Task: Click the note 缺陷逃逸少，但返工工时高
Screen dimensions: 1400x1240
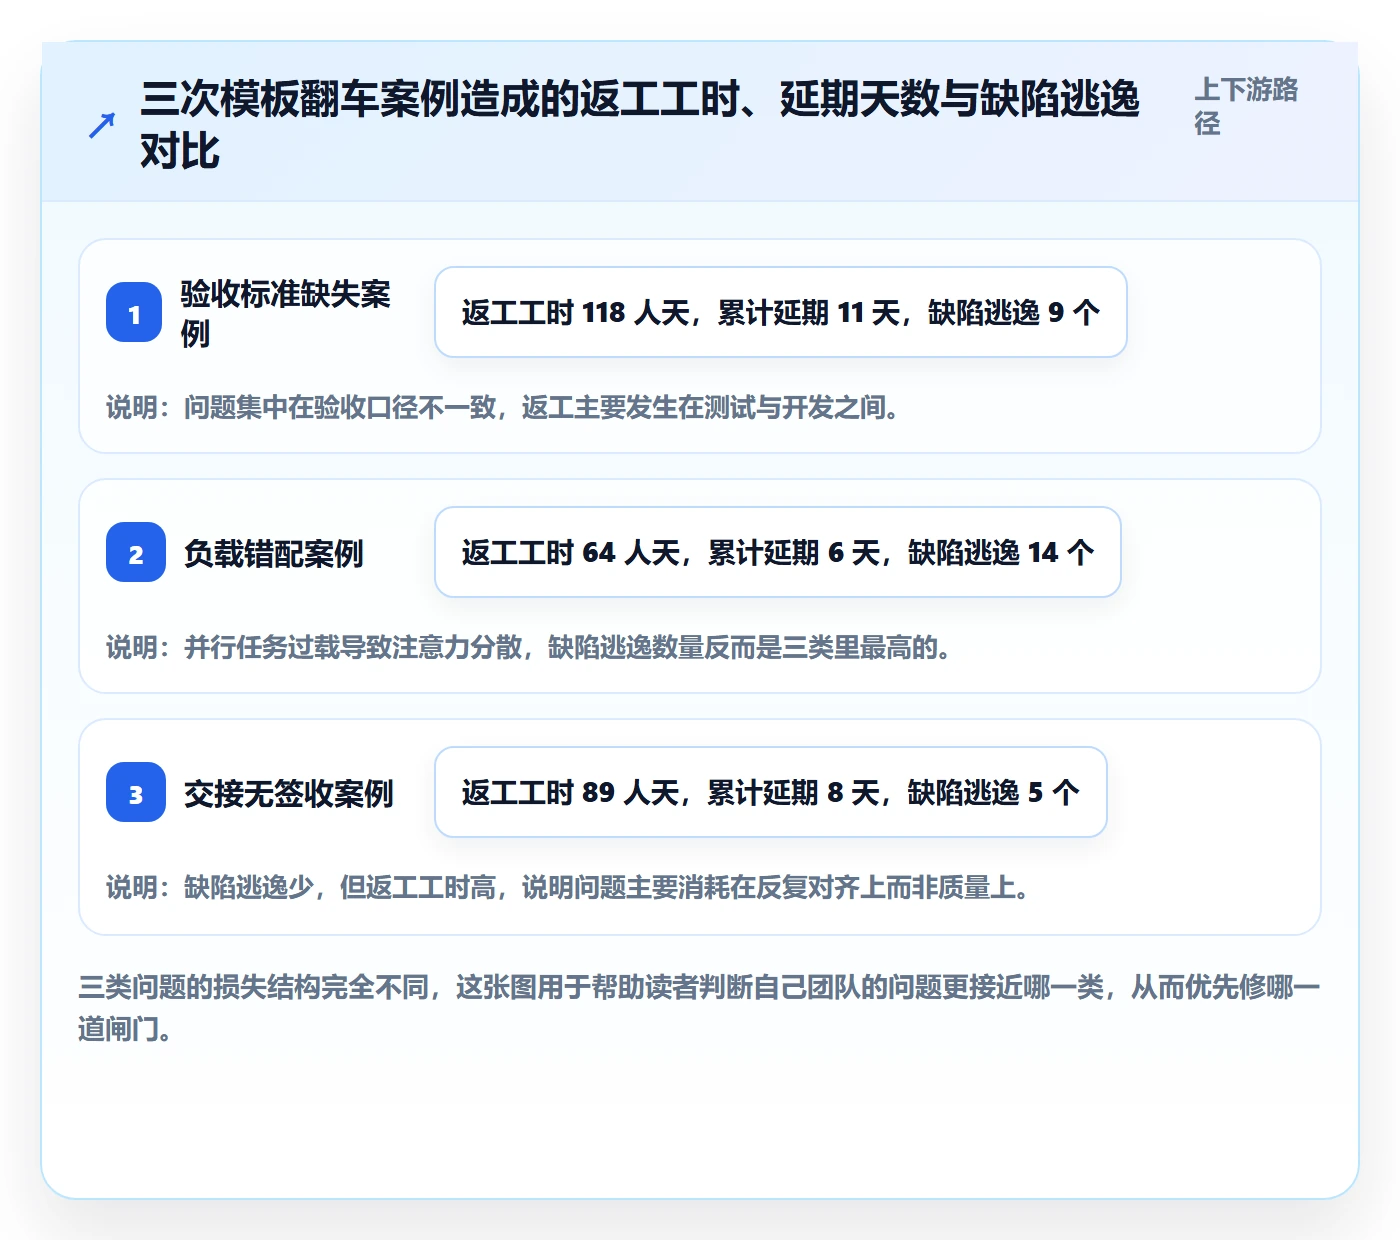Action: [568, 887]
